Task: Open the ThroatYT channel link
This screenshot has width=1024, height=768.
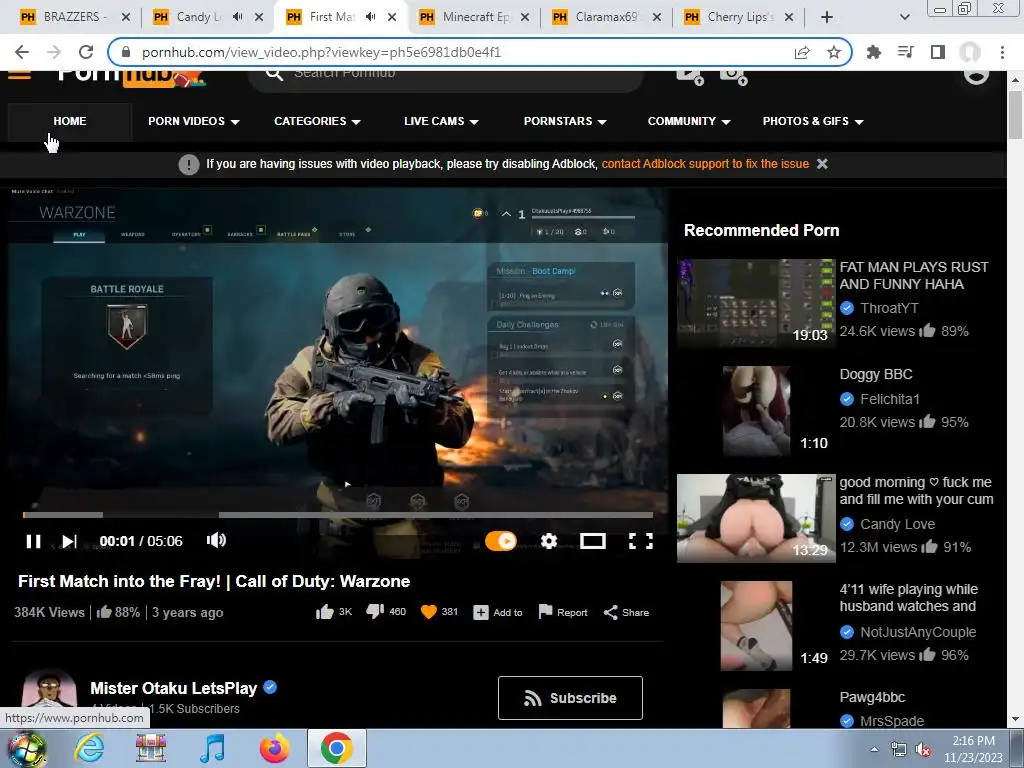Action: pos(889,308)
